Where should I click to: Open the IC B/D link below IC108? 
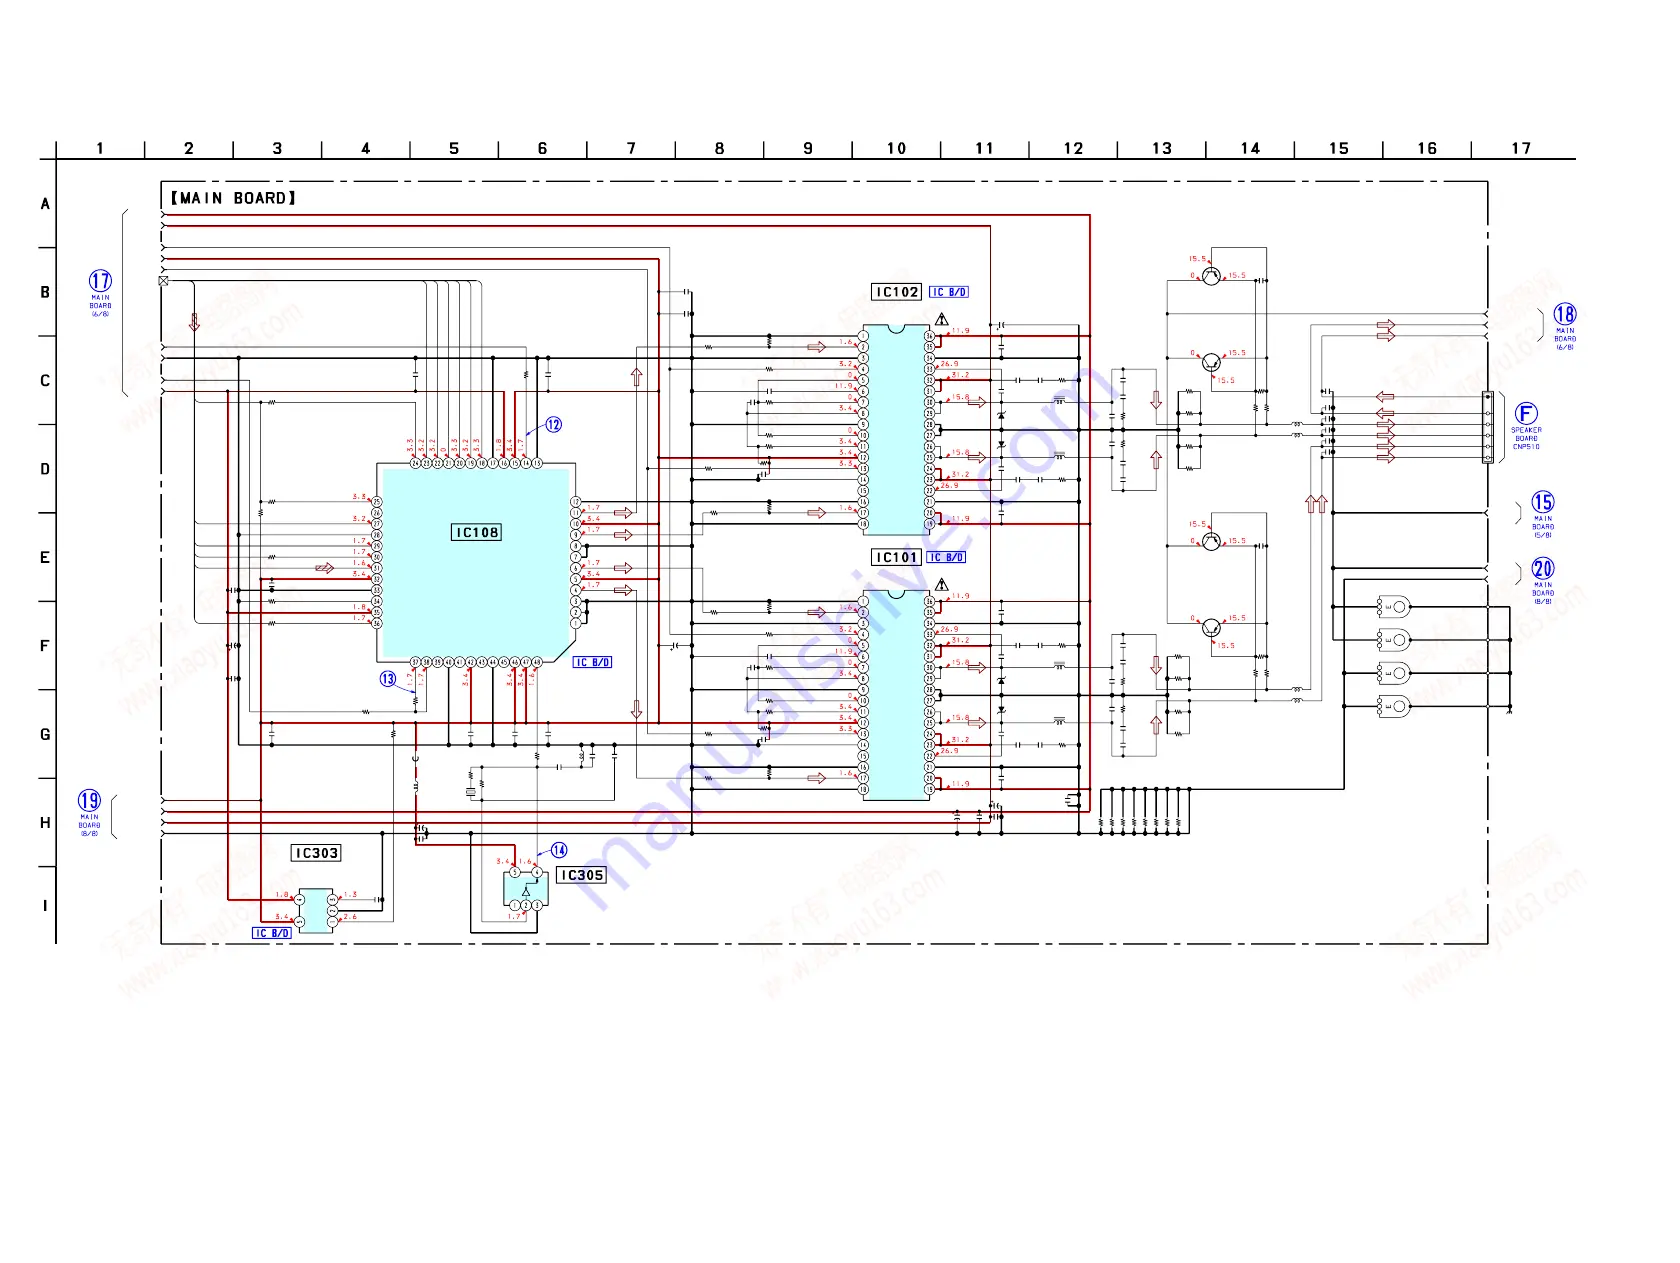592,662
